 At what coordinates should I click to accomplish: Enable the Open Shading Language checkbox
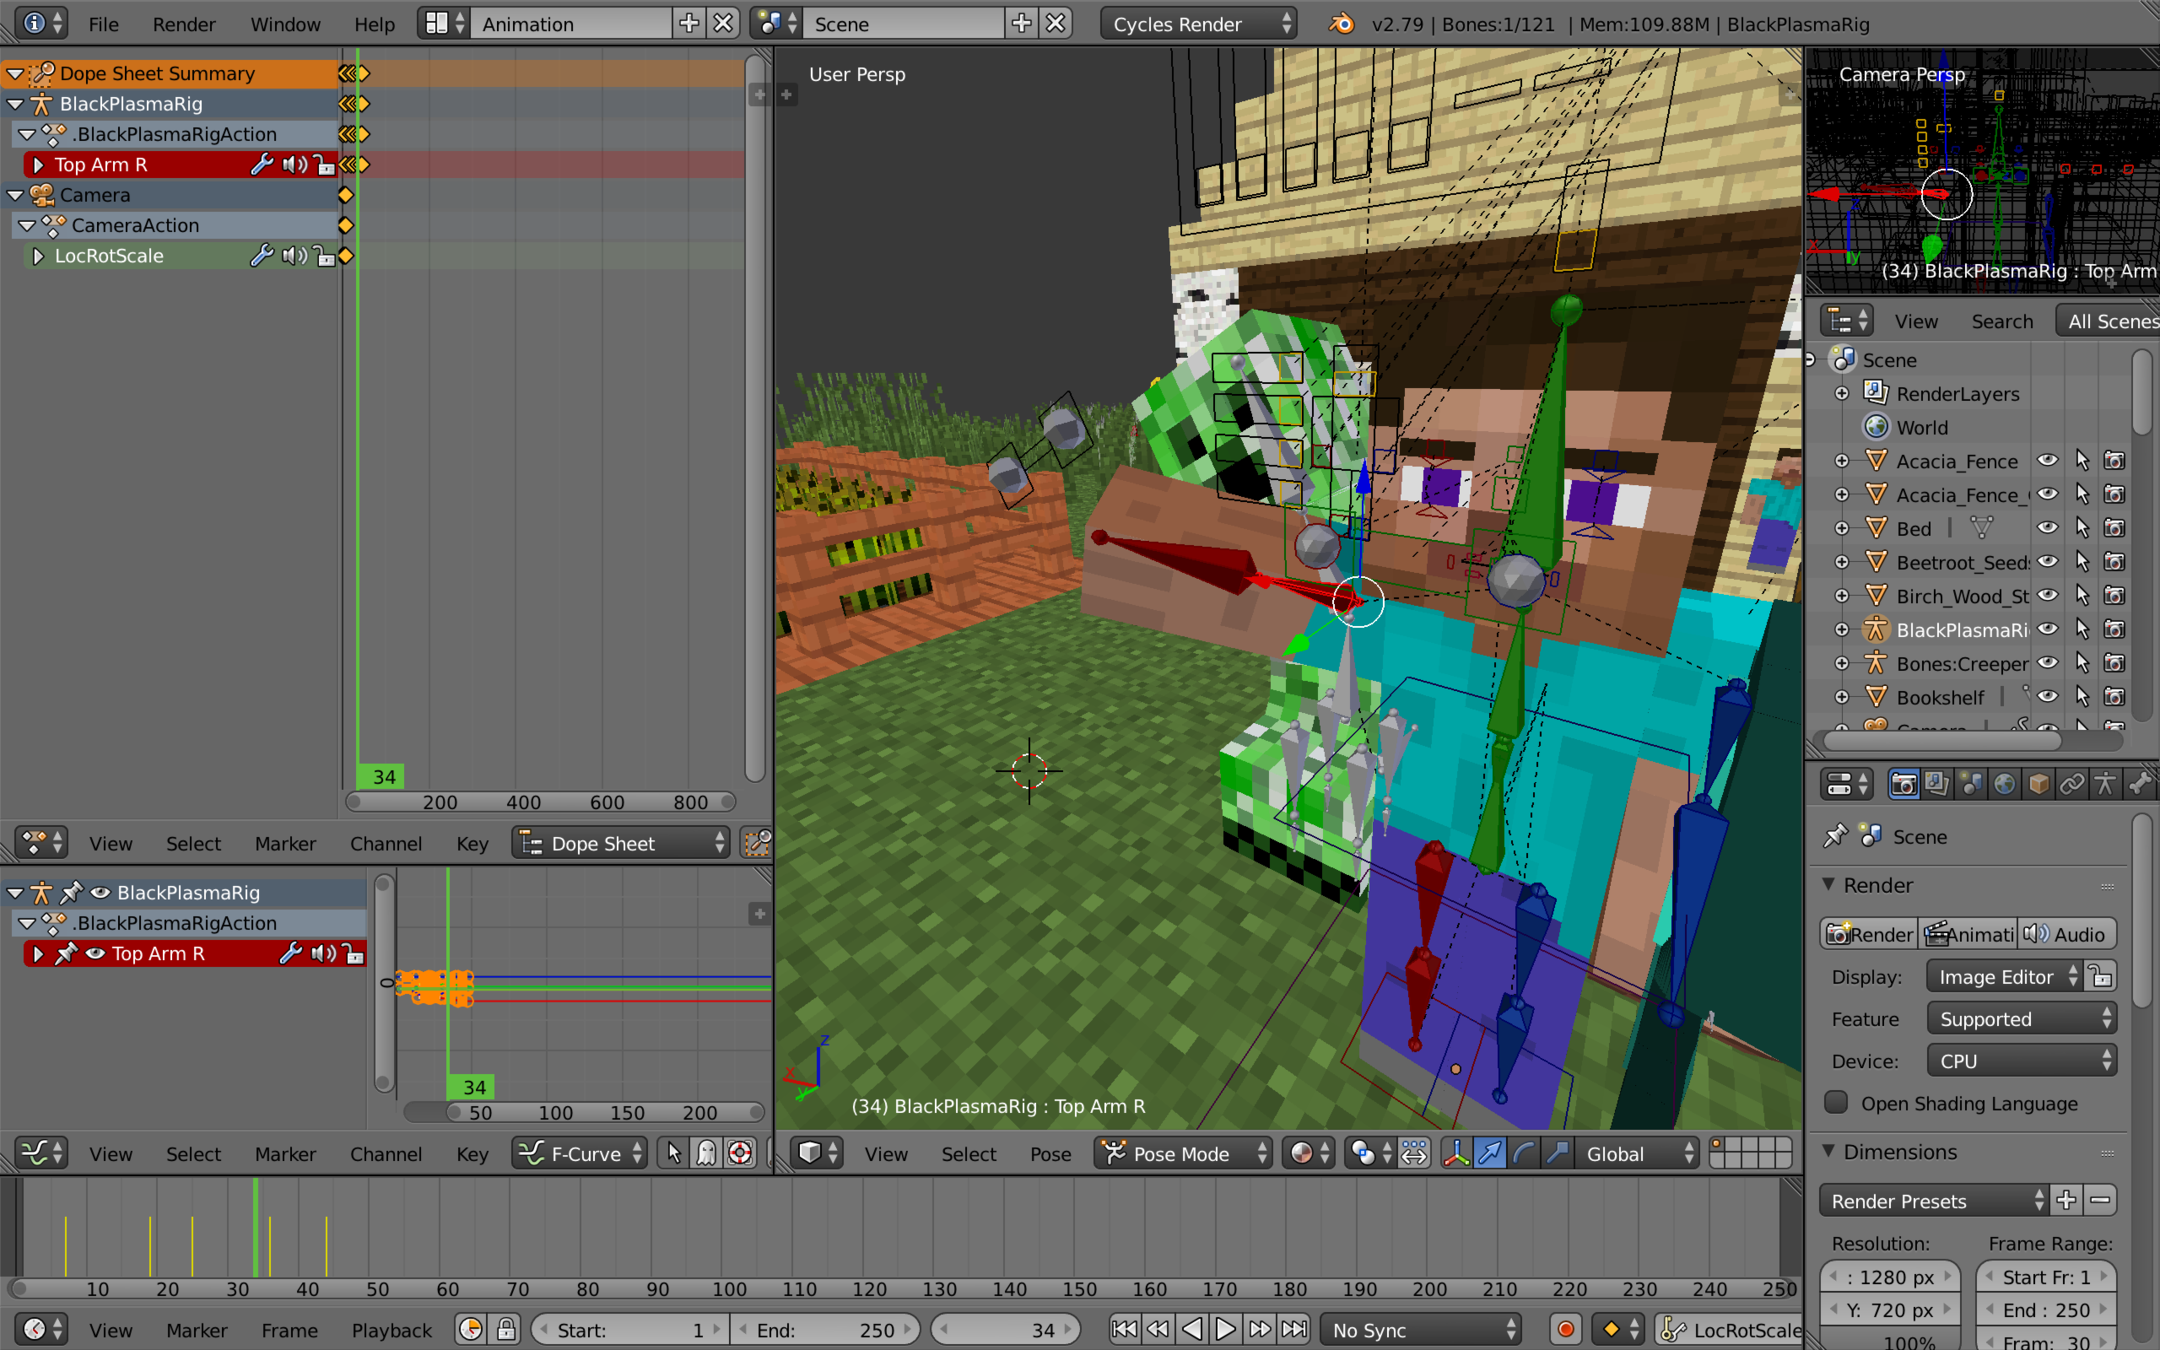[x=1836, y=1103]
